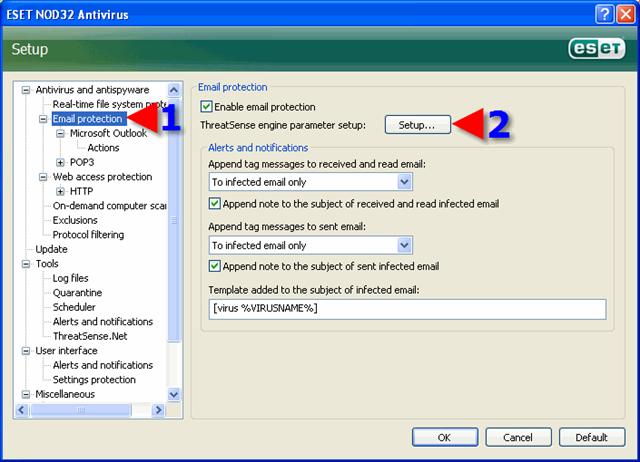Open ThreatSense engine Setup button

[418, 125]
